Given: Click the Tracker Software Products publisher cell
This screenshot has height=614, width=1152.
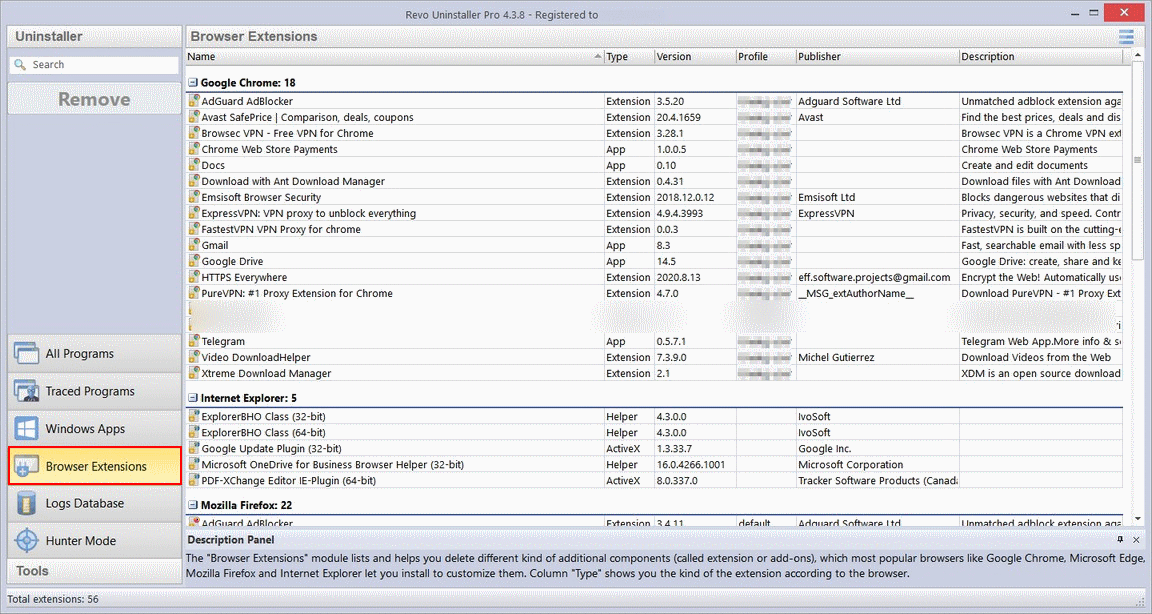Looking at the screenshot, I should (x=878, y=480).
